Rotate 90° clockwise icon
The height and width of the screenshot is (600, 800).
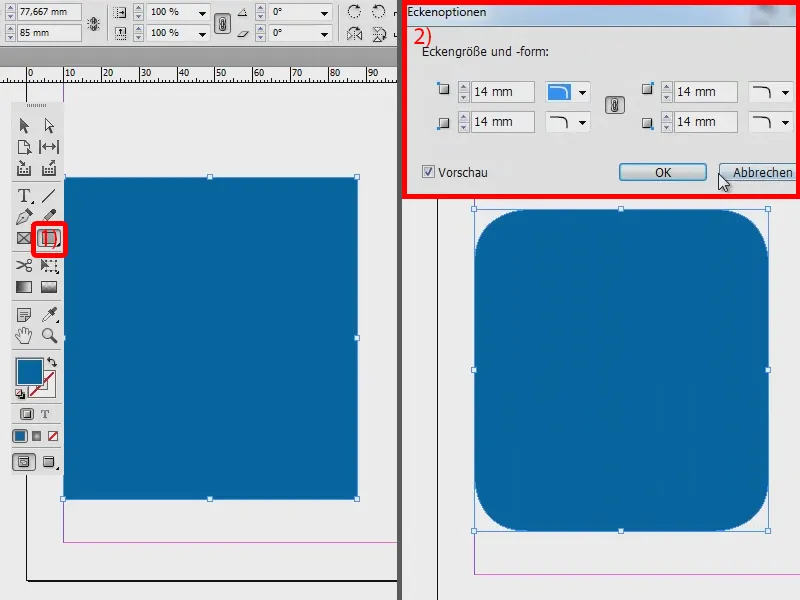point(354,11)
